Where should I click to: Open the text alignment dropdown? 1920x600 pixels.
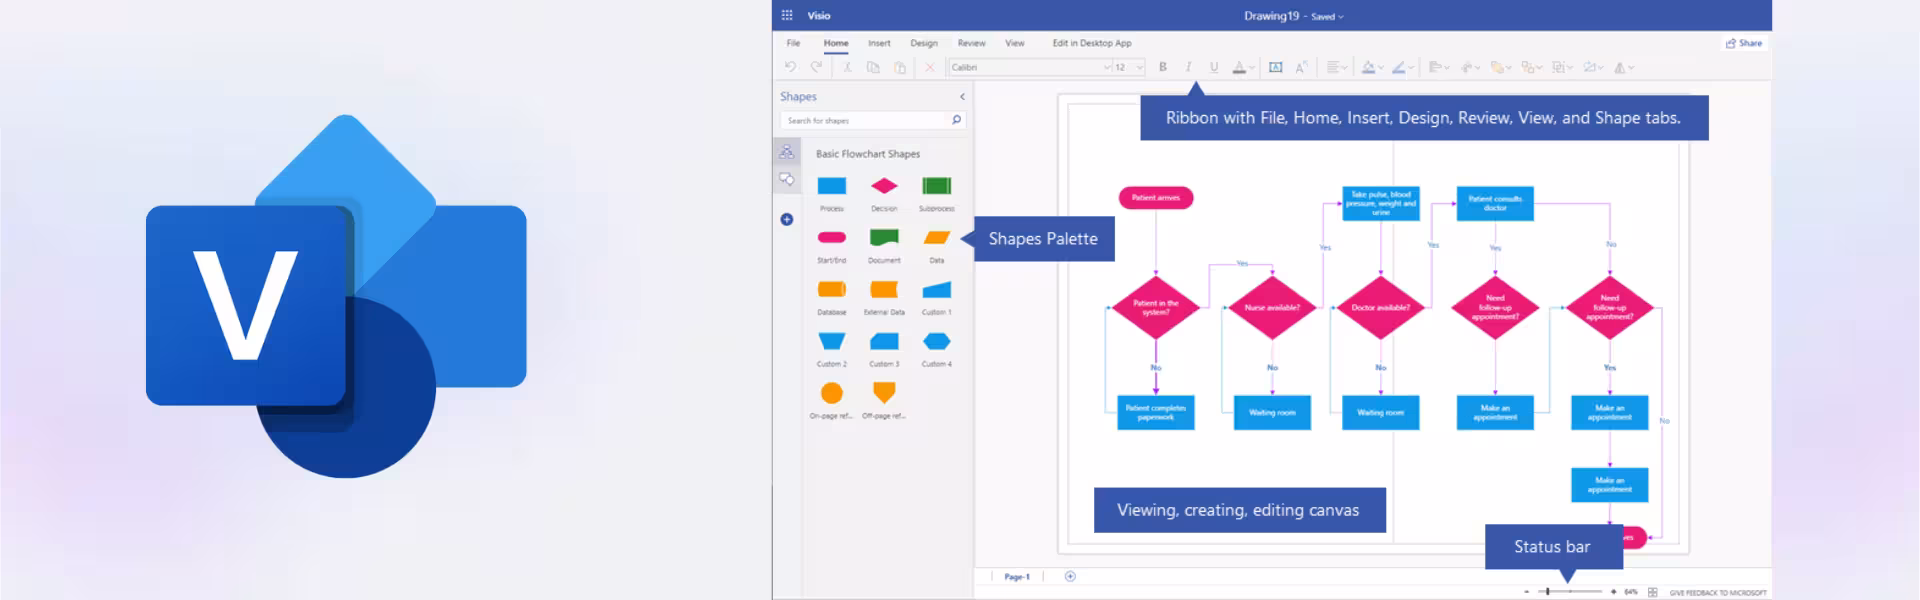click(1337, 67)
